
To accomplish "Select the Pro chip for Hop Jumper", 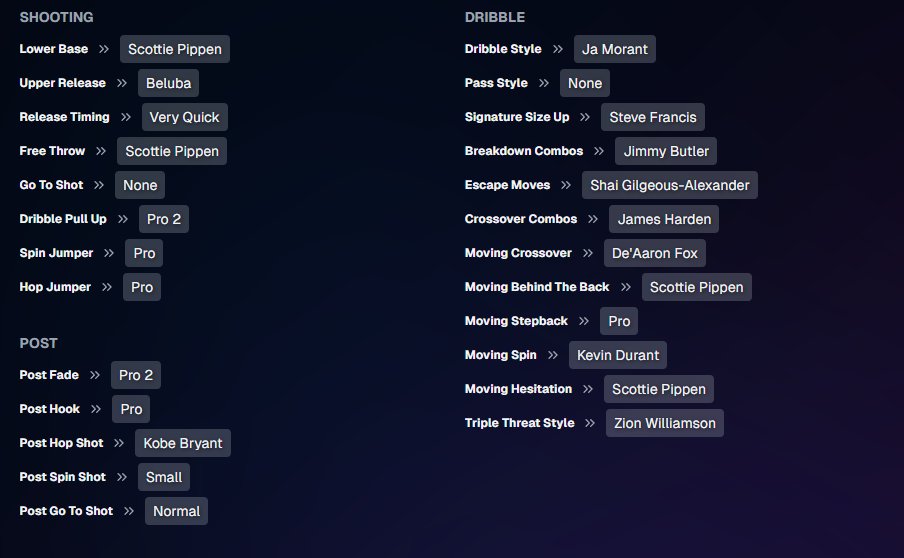I will pos(142,287).
